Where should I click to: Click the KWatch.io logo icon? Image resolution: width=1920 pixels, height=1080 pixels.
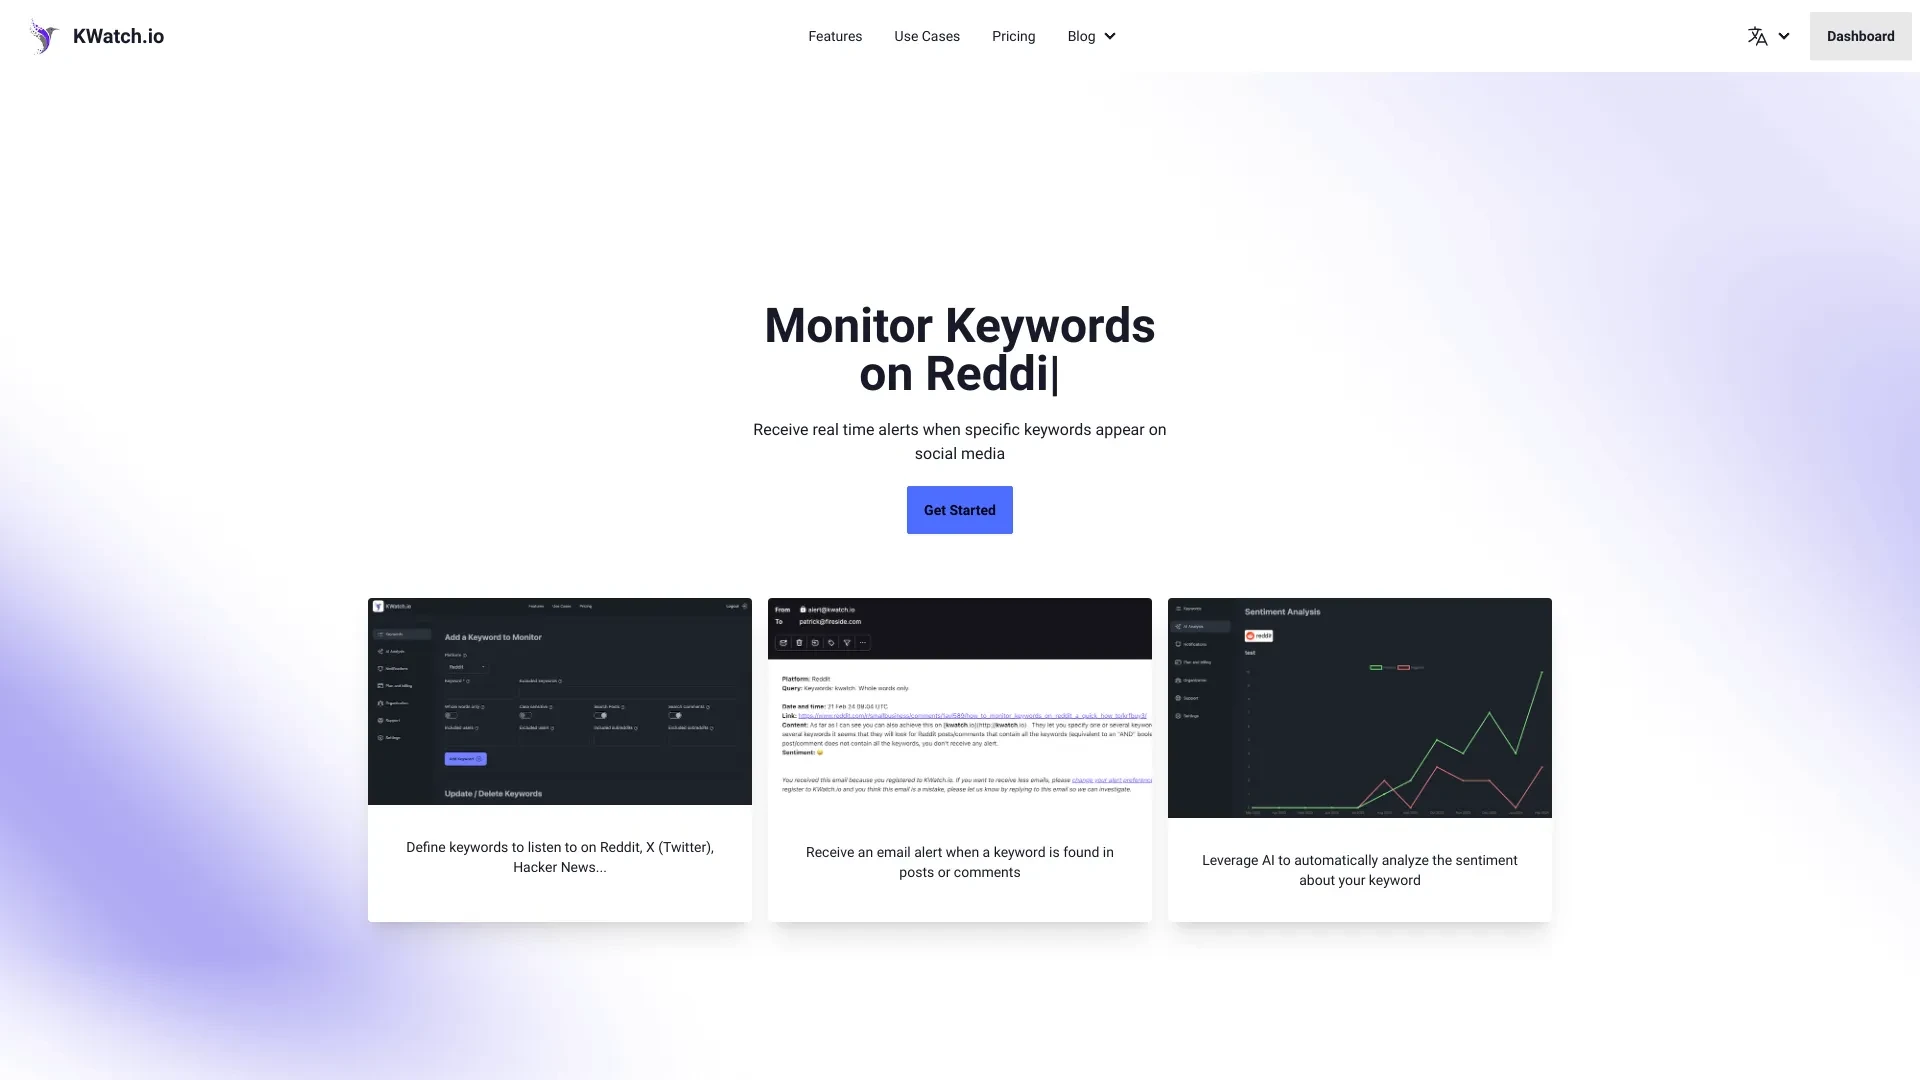(44, 36)
